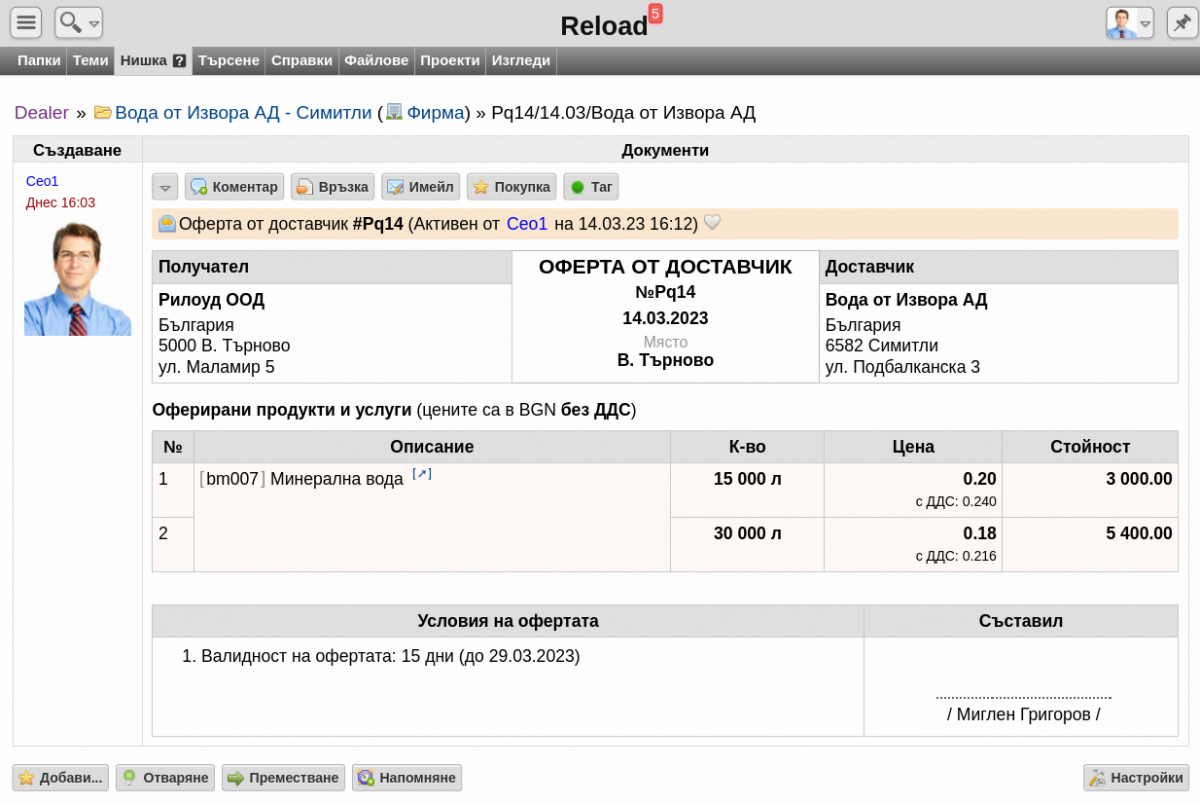Open the hamburger main menu

point(26,22)
